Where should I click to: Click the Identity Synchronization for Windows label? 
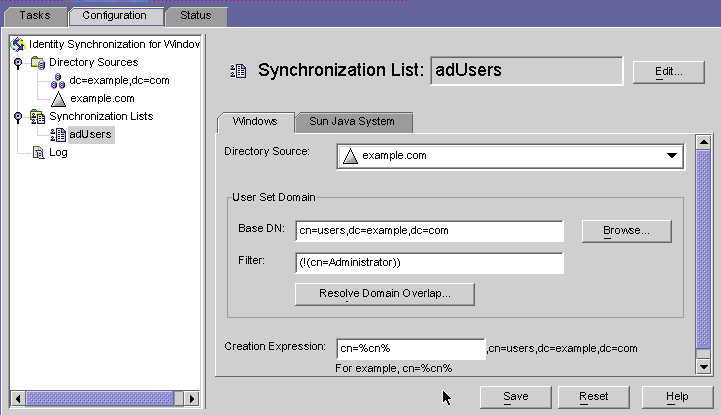(114, 45)
